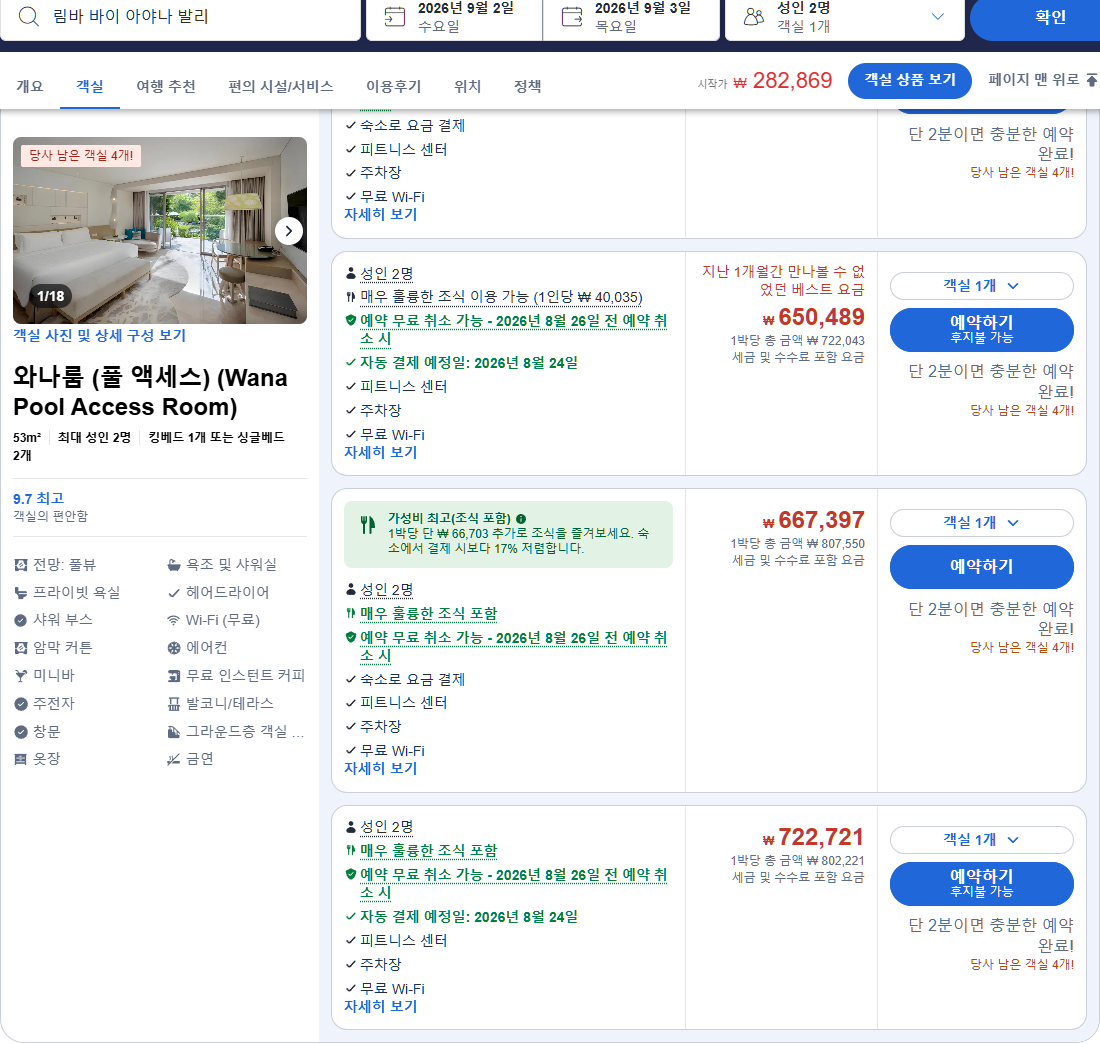Click 자세히 보기 in the 722,721 offer
The height and width of the screenshot is (1044, 1100).
(x=380, y=1006)
